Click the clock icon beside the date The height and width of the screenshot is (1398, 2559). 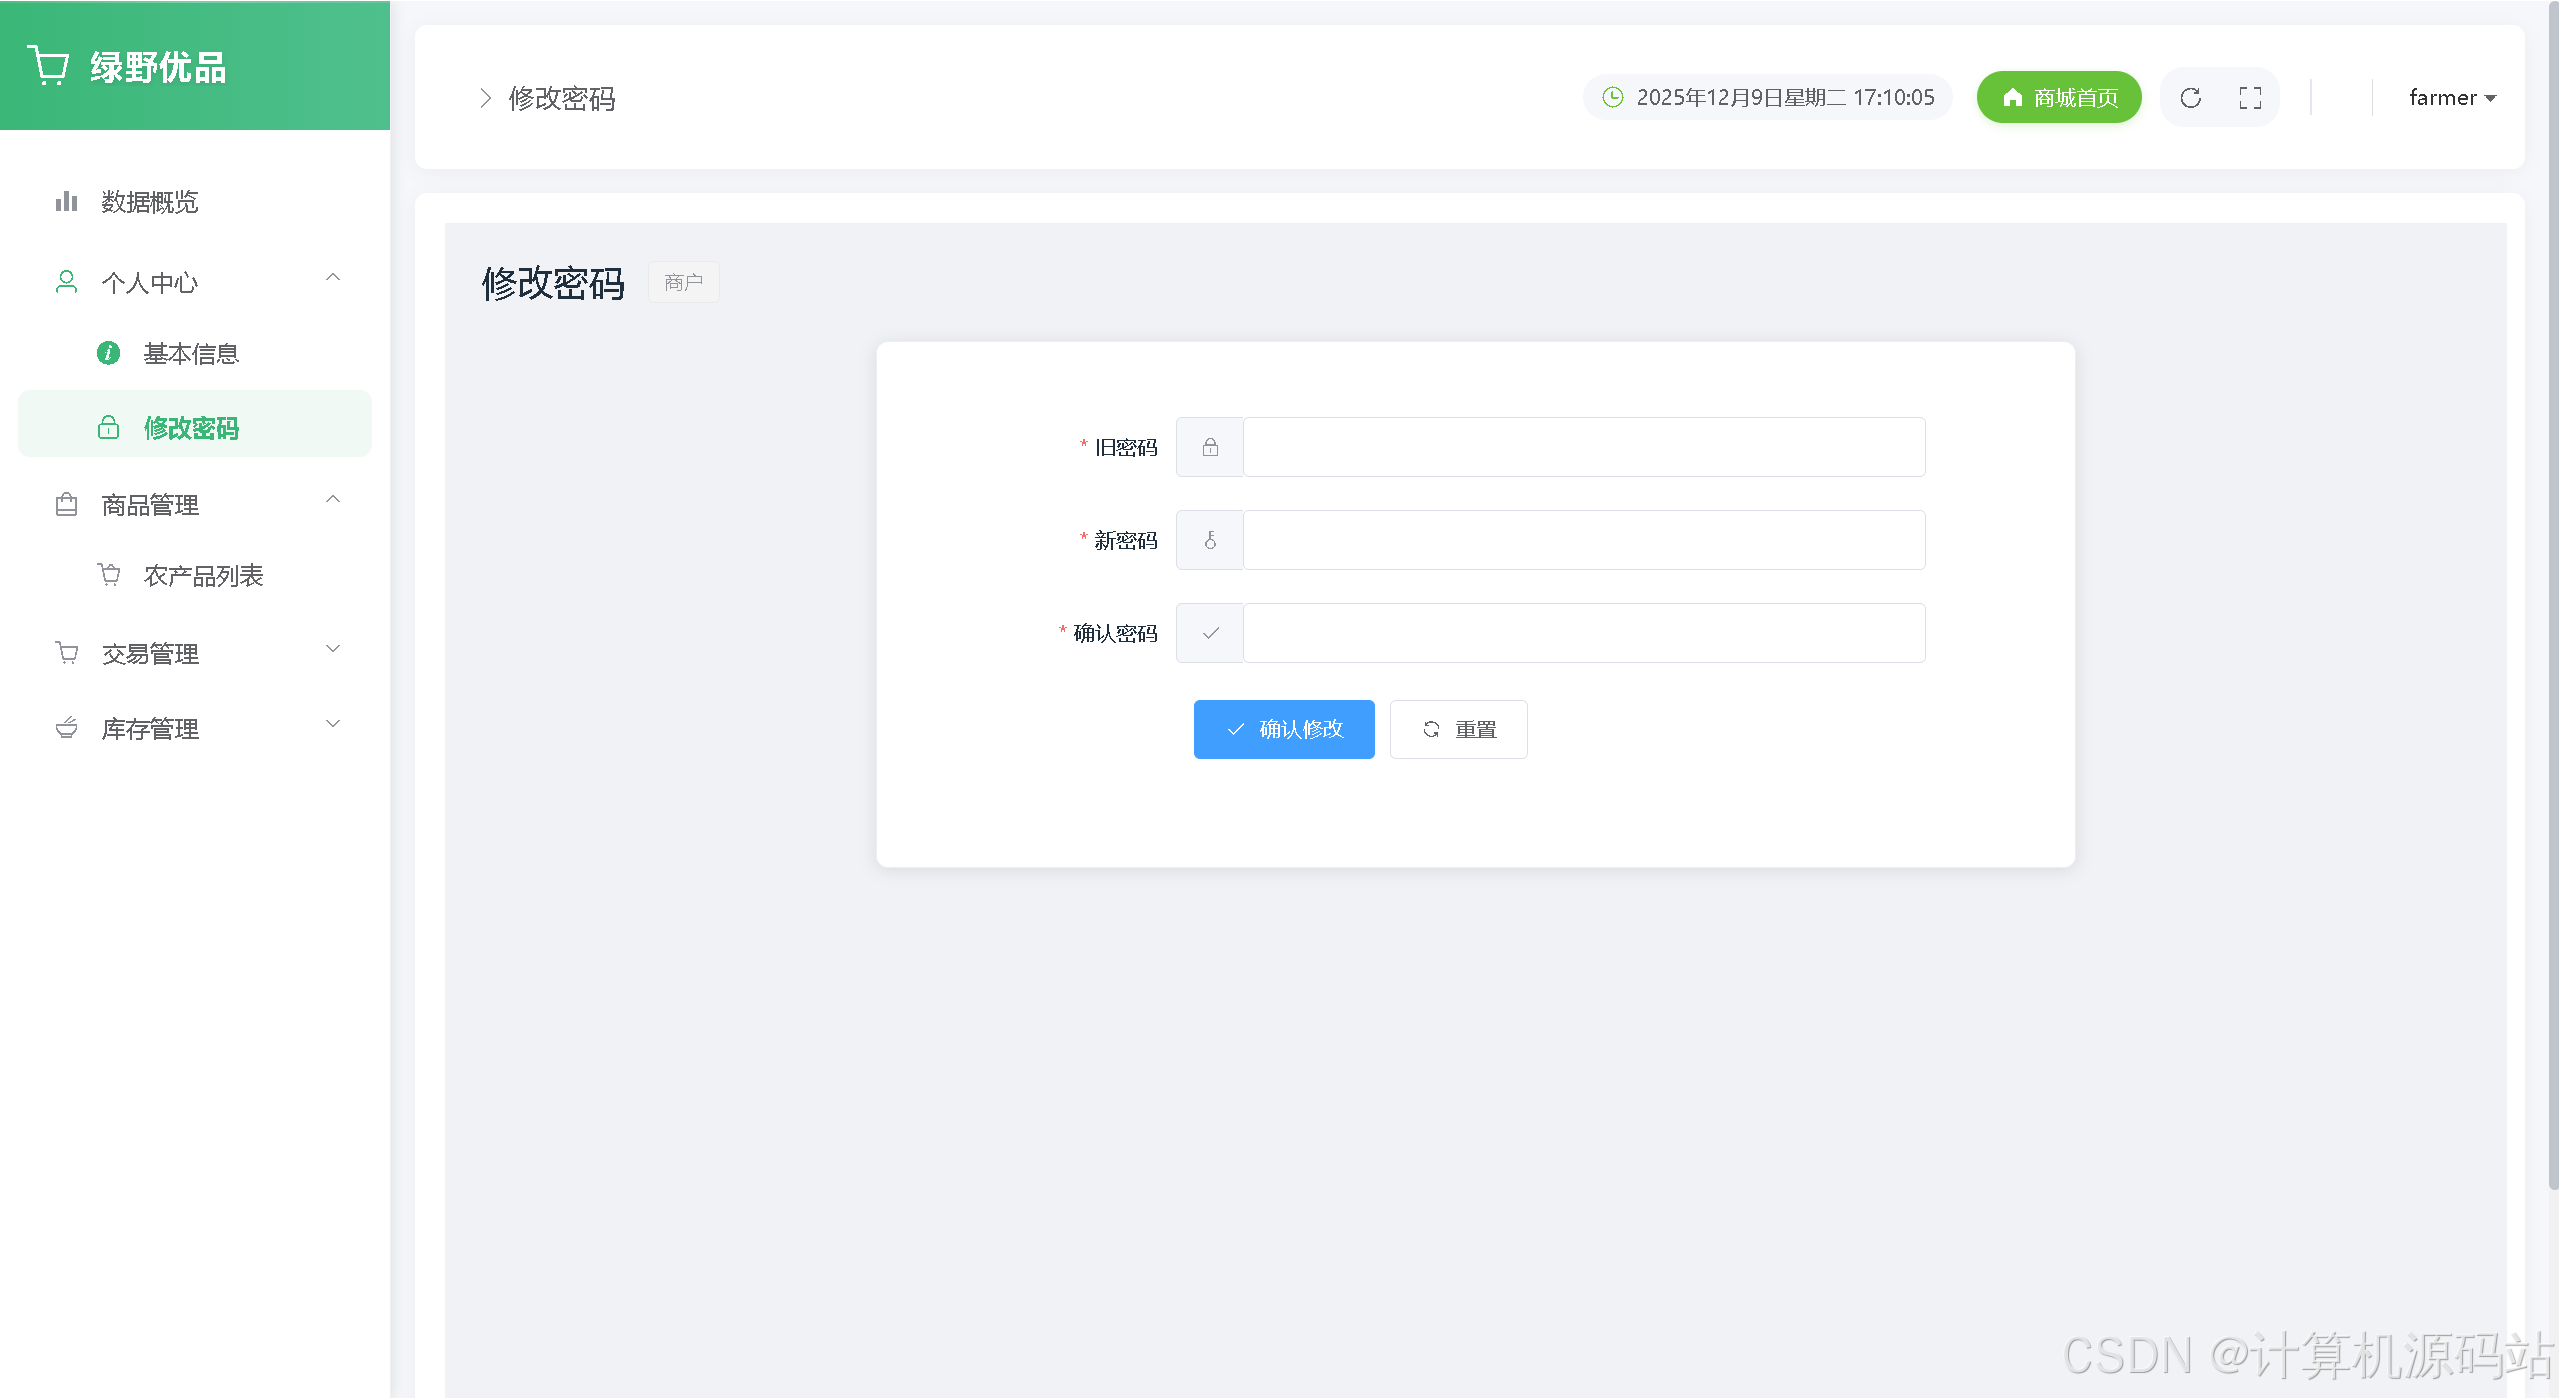1612,97
